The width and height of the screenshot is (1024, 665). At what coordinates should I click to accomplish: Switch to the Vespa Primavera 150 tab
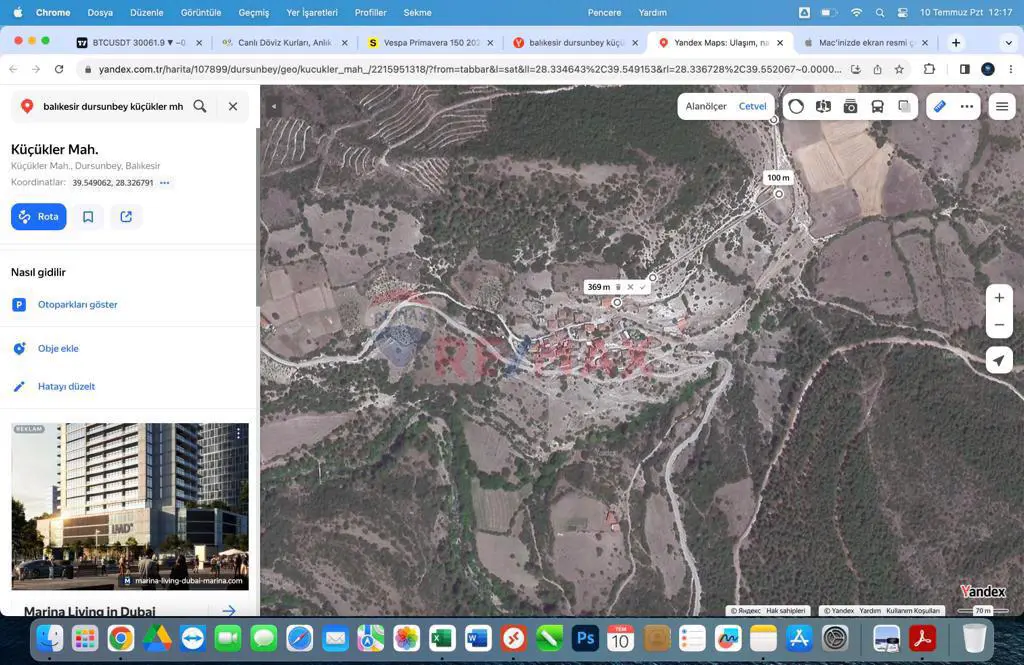(x=432, y=42)
